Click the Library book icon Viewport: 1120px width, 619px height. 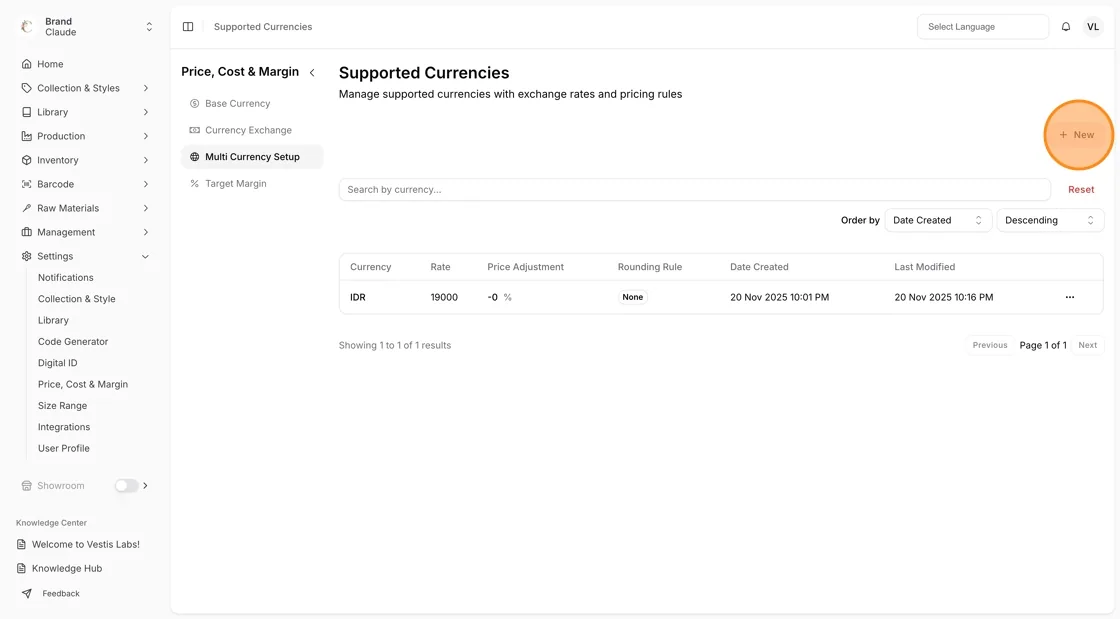click(x=26, y=112)
